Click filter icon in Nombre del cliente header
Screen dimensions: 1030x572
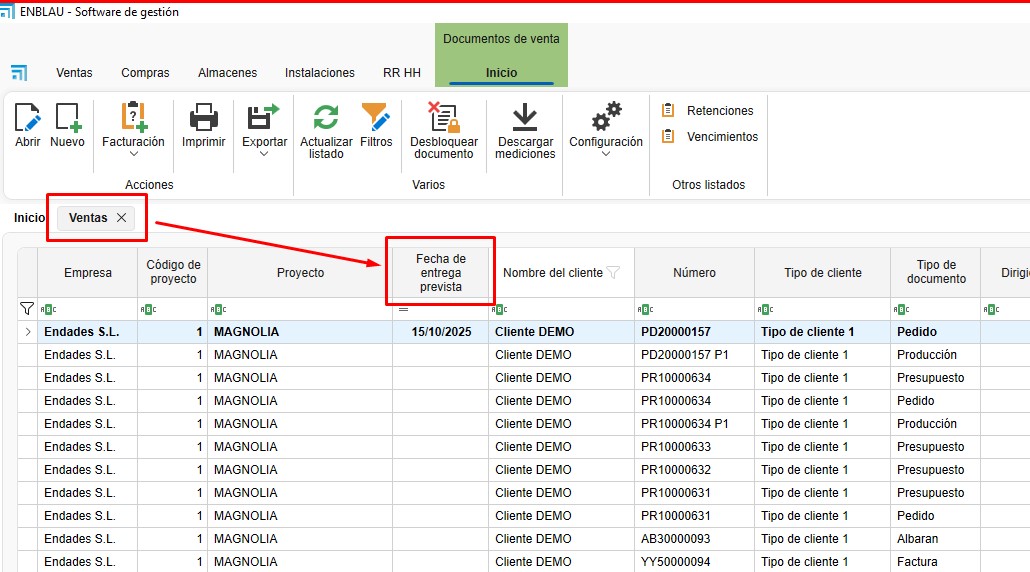point(613,272)
